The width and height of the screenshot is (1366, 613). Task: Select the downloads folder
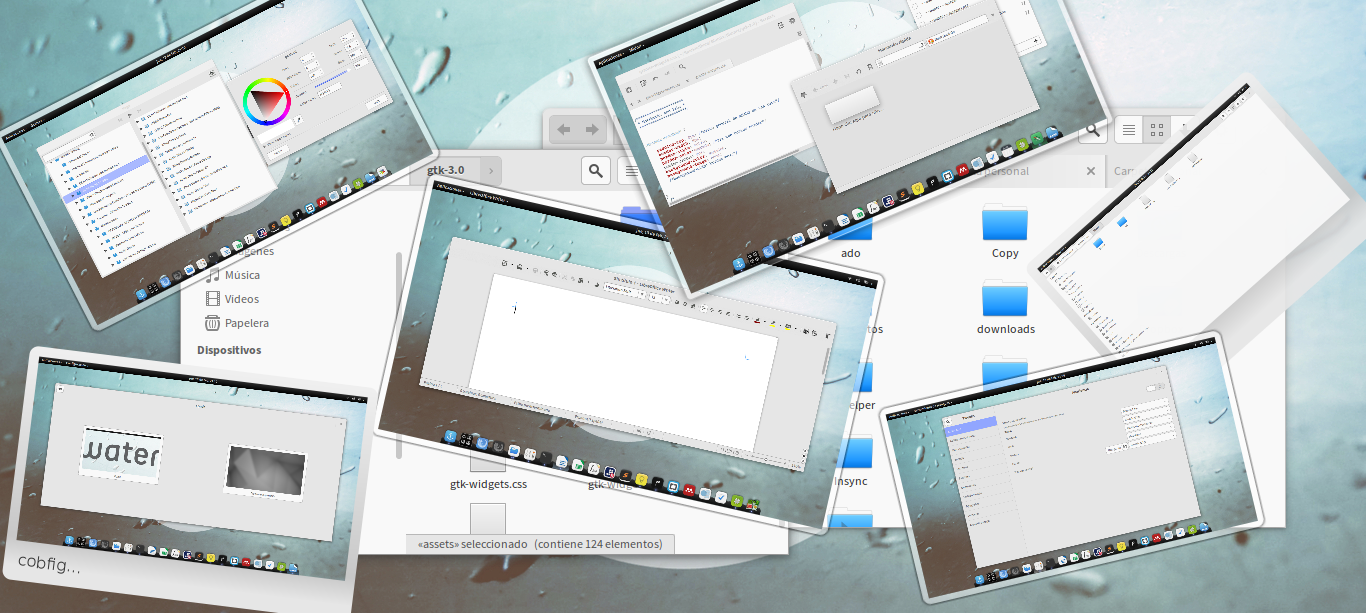[1005, 307]
